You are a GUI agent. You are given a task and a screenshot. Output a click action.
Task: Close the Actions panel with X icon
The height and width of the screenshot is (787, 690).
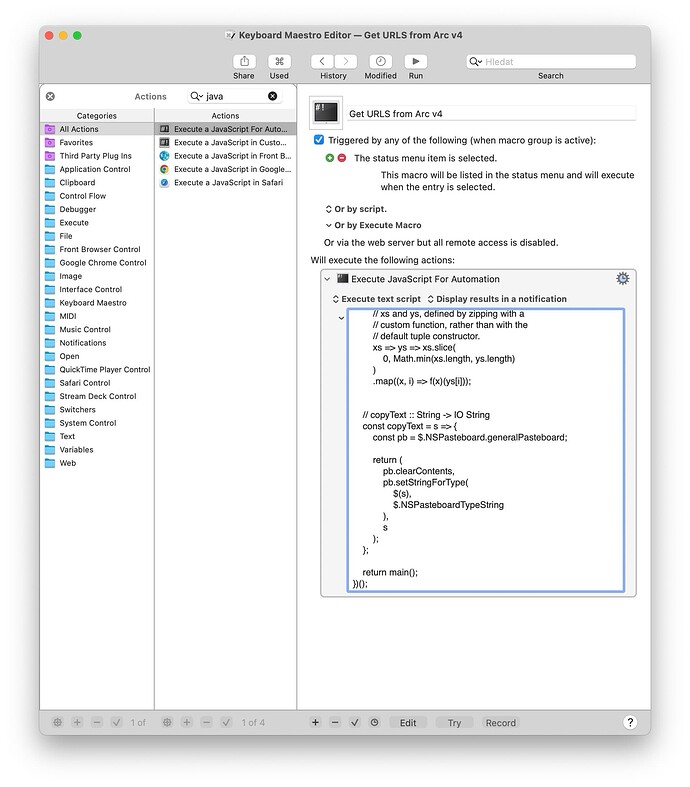50,96
